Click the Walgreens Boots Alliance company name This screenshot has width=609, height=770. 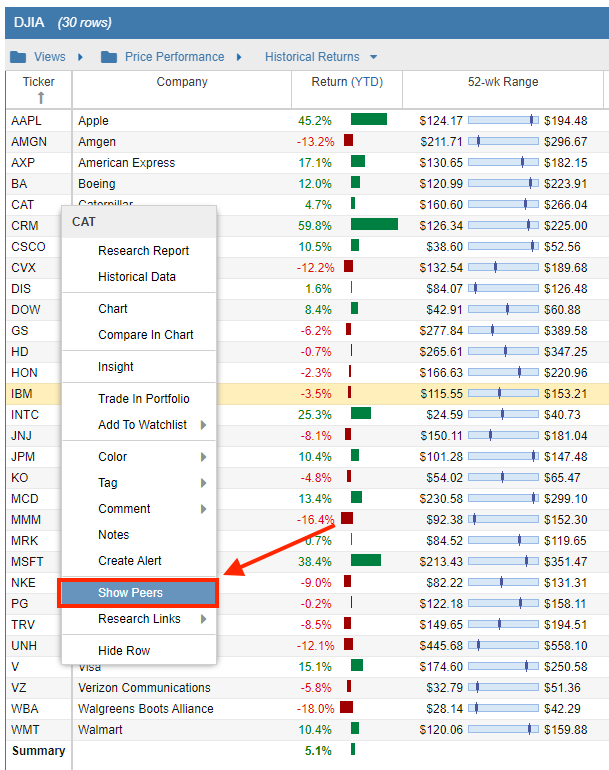(146, 709)
